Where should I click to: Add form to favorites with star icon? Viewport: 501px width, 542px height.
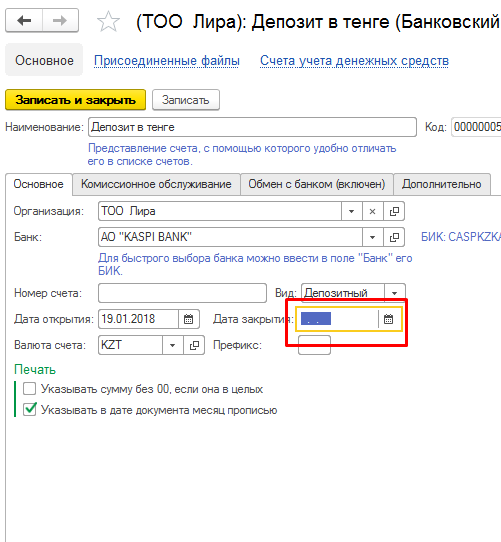tap(109, 21)
